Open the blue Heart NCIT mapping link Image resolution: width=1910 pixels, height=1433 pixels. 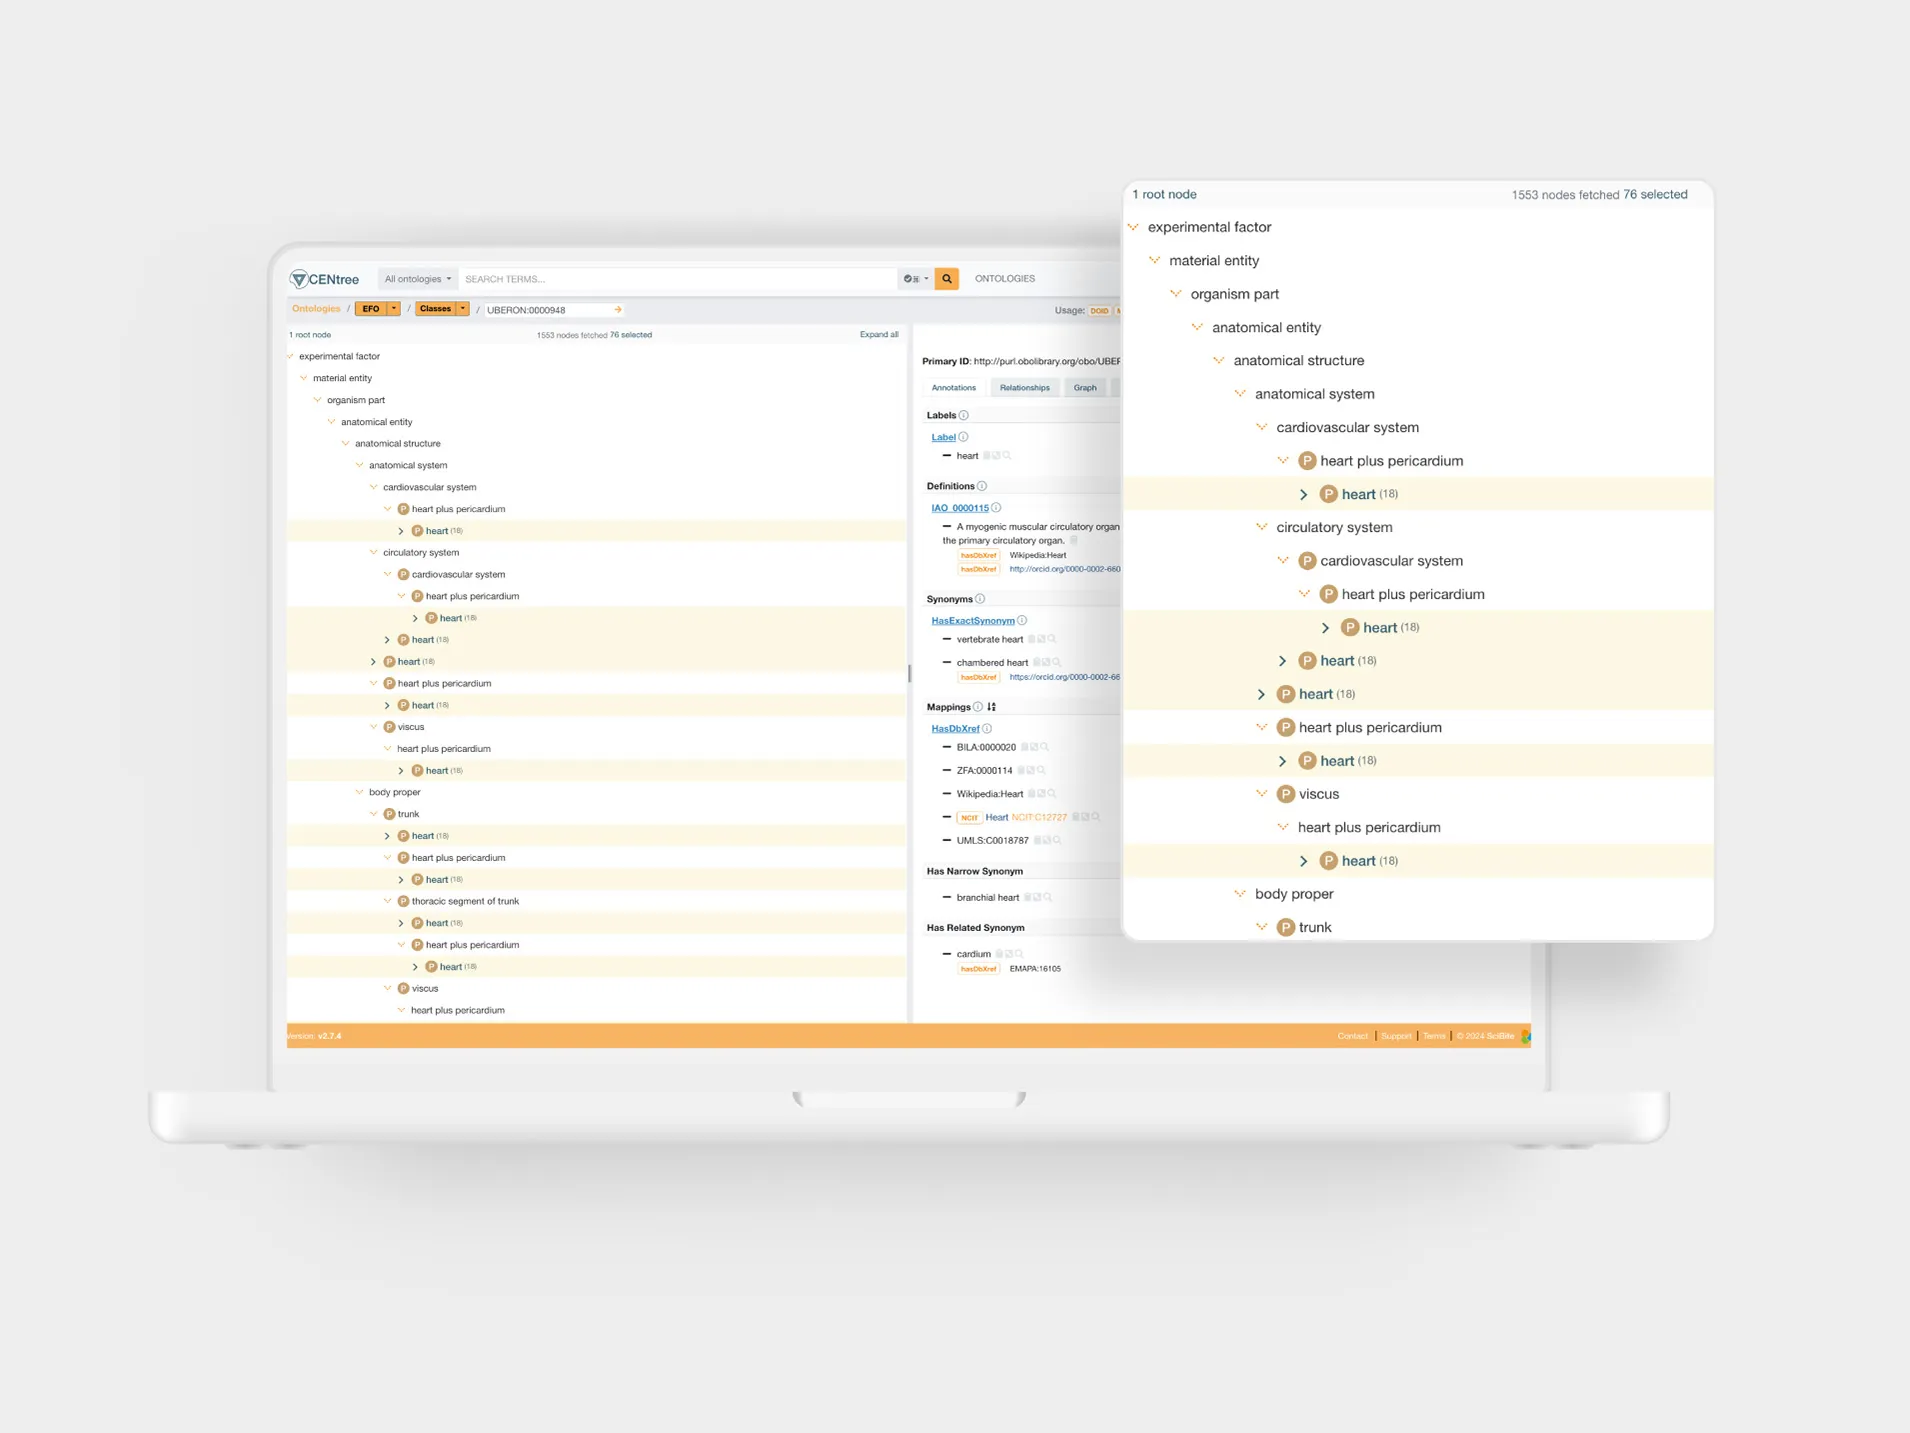(x=997, y=817)
